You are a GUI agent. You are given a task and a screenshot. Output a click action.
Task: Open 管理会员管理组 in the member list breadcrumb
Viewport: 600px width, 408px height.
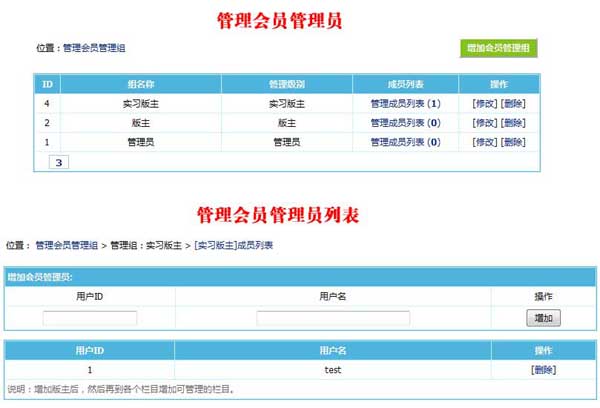(66, 245)
